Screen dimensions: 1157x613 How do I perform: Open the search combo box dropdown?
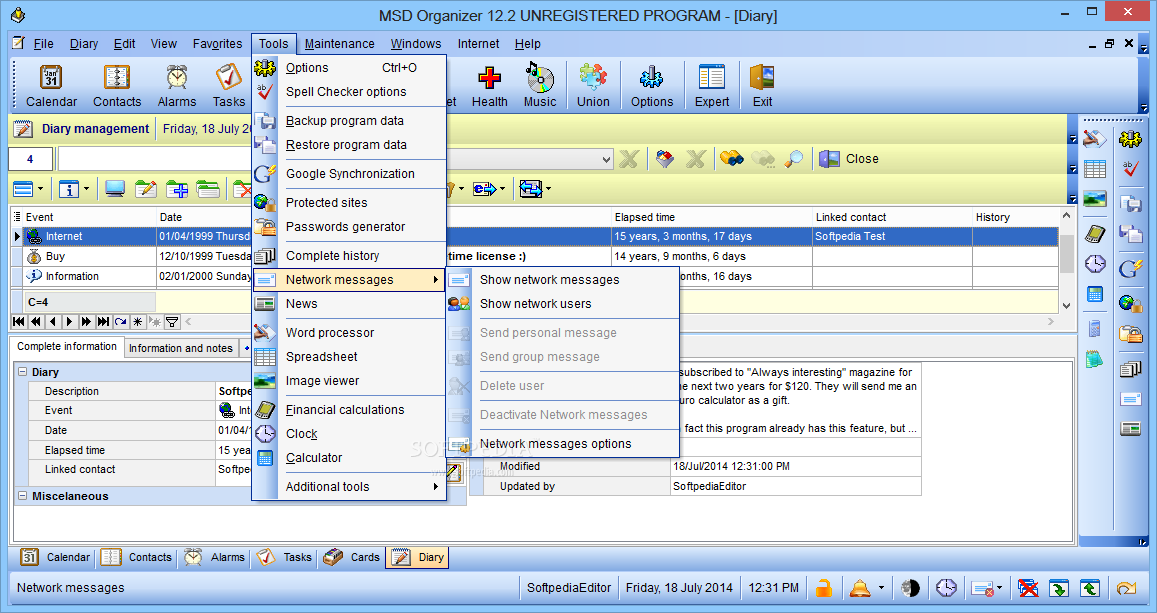pyautogui.click(x=606, y=159)
